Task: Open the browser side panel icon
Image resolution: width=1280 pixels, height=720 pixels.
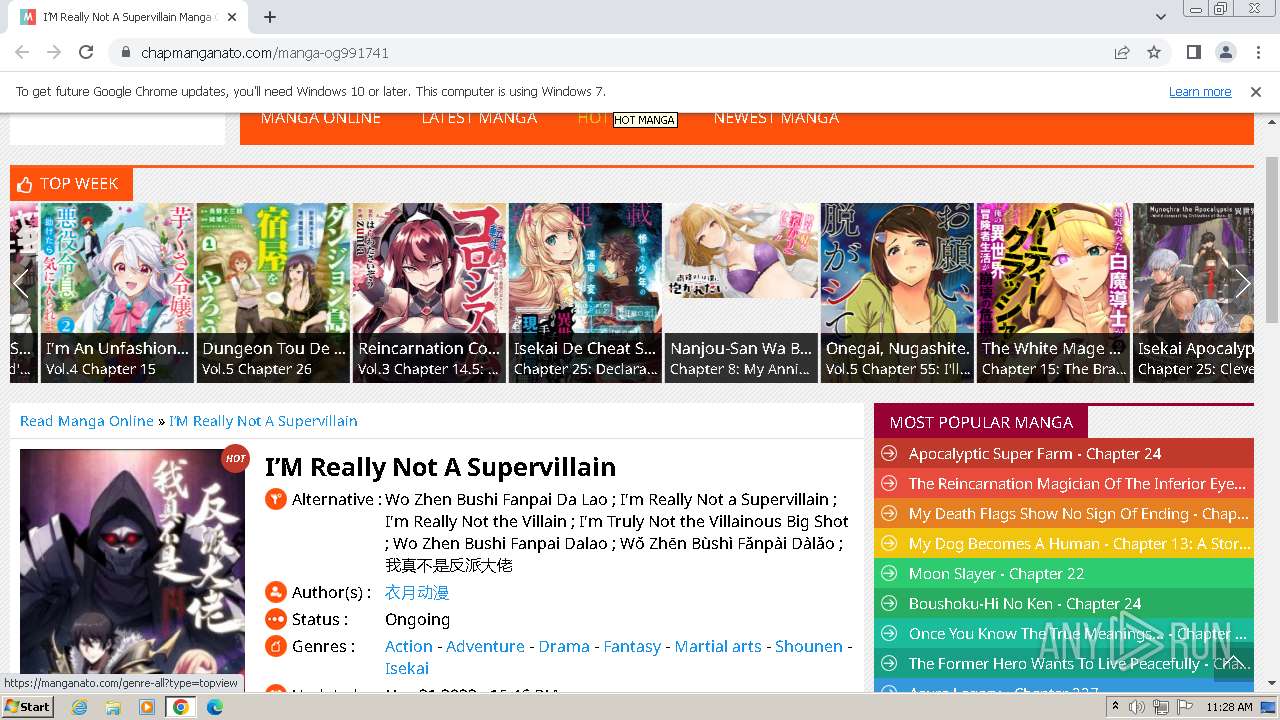Action: (1194, 52)
